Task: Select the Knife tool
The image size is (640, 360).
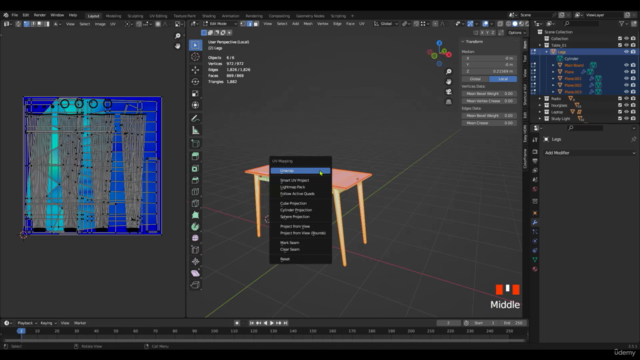Action: pos(196,203)
